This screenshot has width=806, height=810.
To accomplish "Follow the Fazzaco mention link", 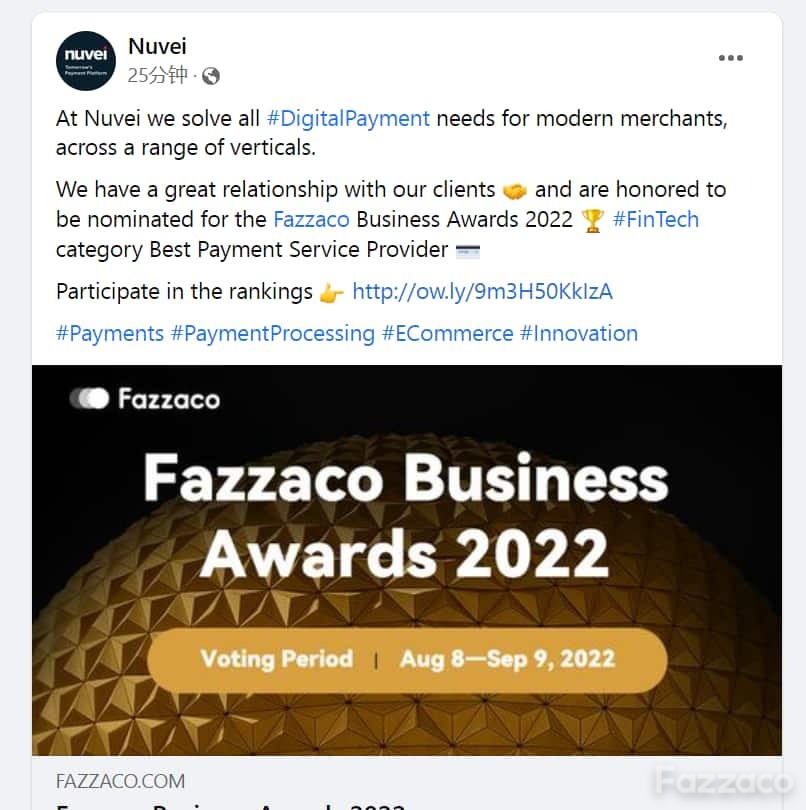I will tap(312, 220).
